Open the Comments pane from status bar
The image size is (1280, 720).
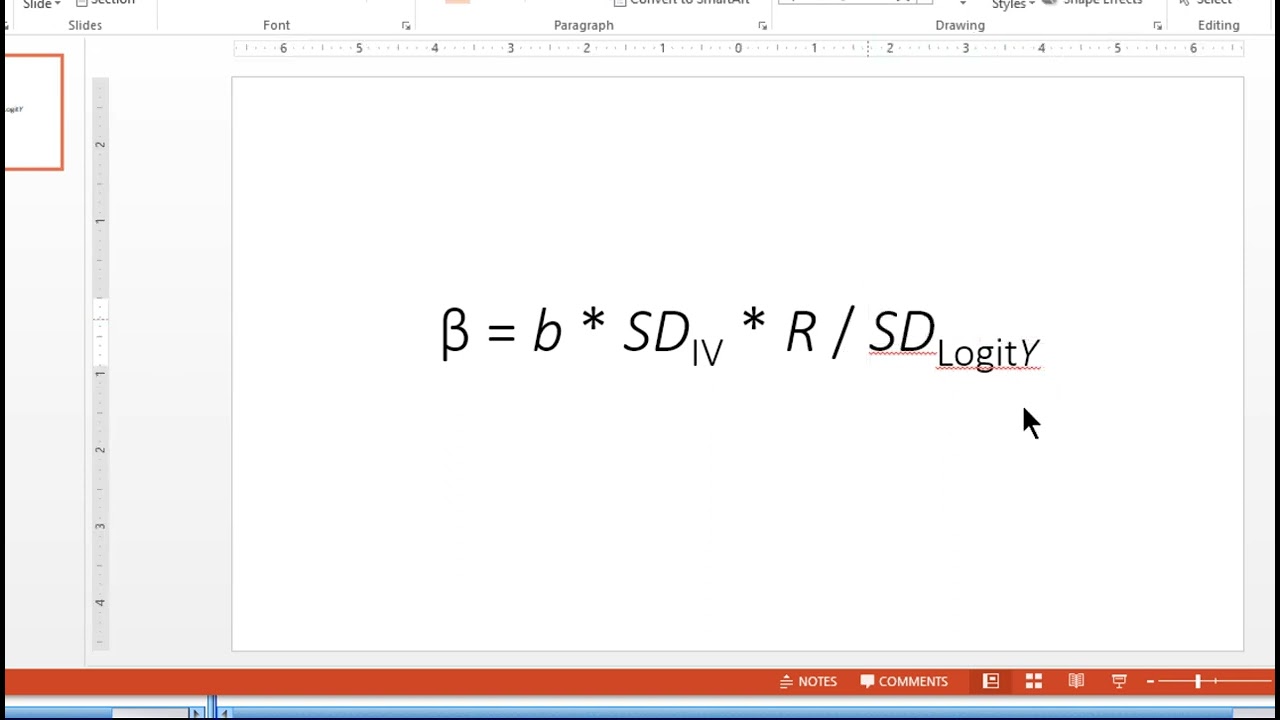click(904, 681)
